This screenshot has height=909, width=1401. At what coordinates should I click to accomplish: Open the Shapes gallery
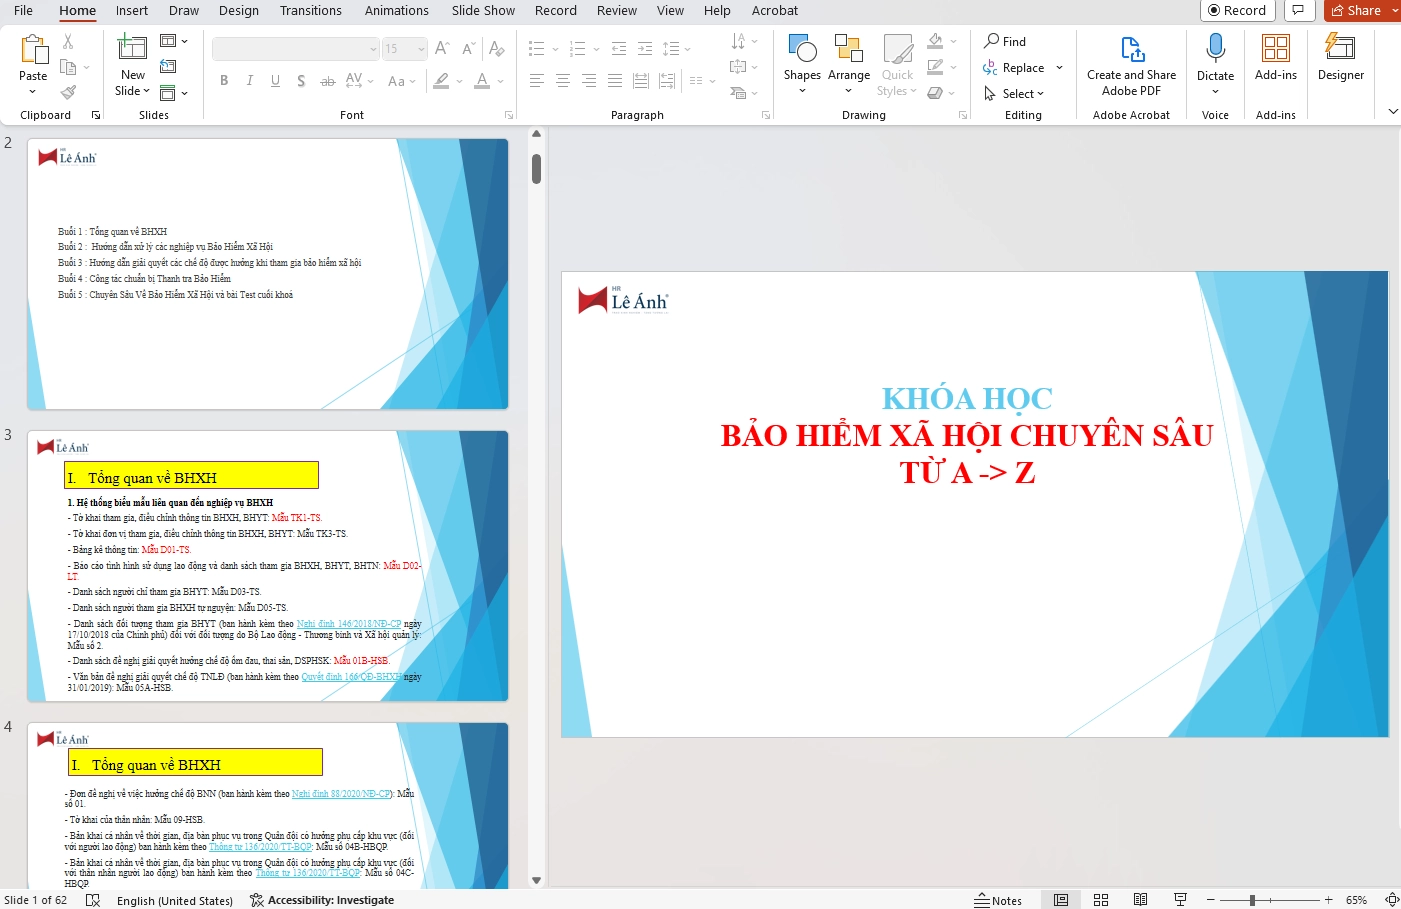pyautogui.click(x=802, y=62)
